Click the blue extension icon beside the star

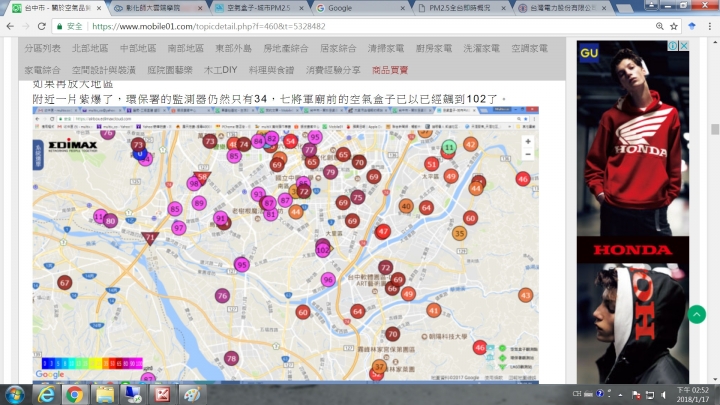[x=692, y=26]
